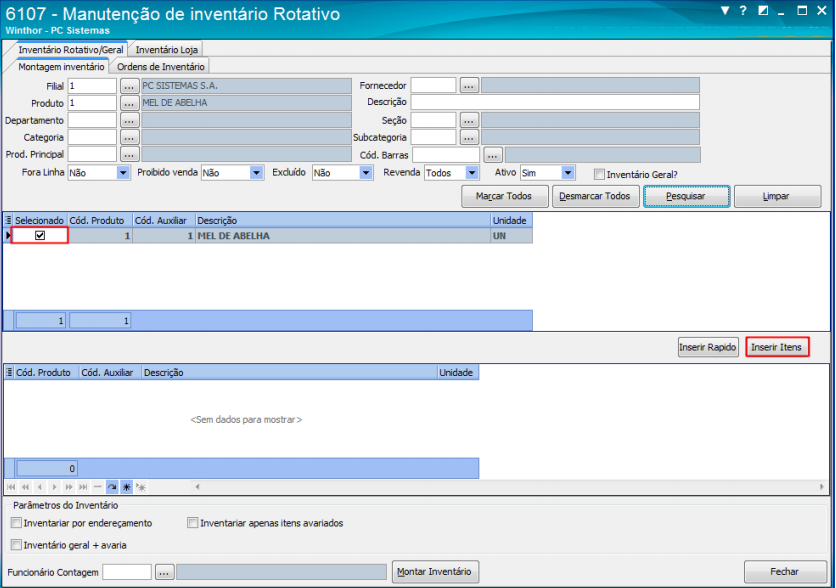The width and height of the screenshot is (836, 588).
Task: Open the Subcategoria lookup ellipsis button
Action: 469,138
